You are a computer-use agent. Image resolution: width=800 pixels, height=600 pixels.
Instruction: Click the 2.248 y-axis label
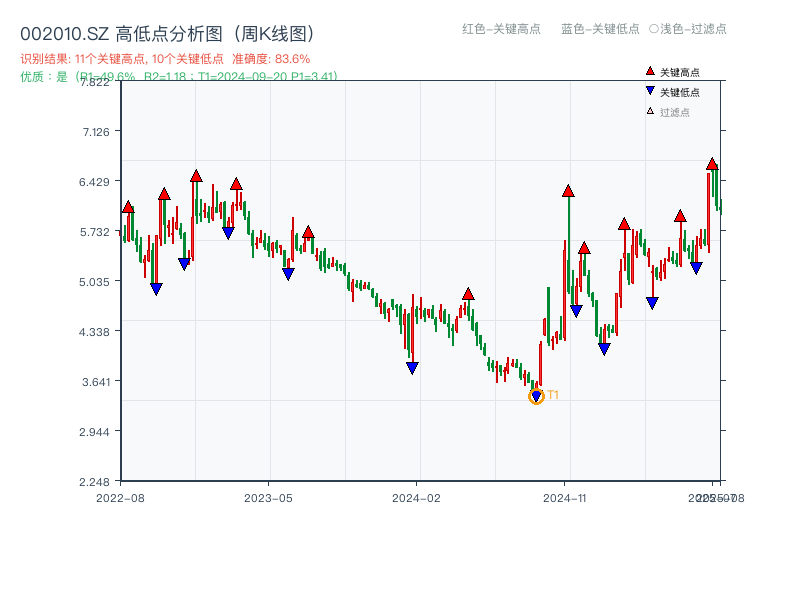pyautogui.click(x=94, y=482)
